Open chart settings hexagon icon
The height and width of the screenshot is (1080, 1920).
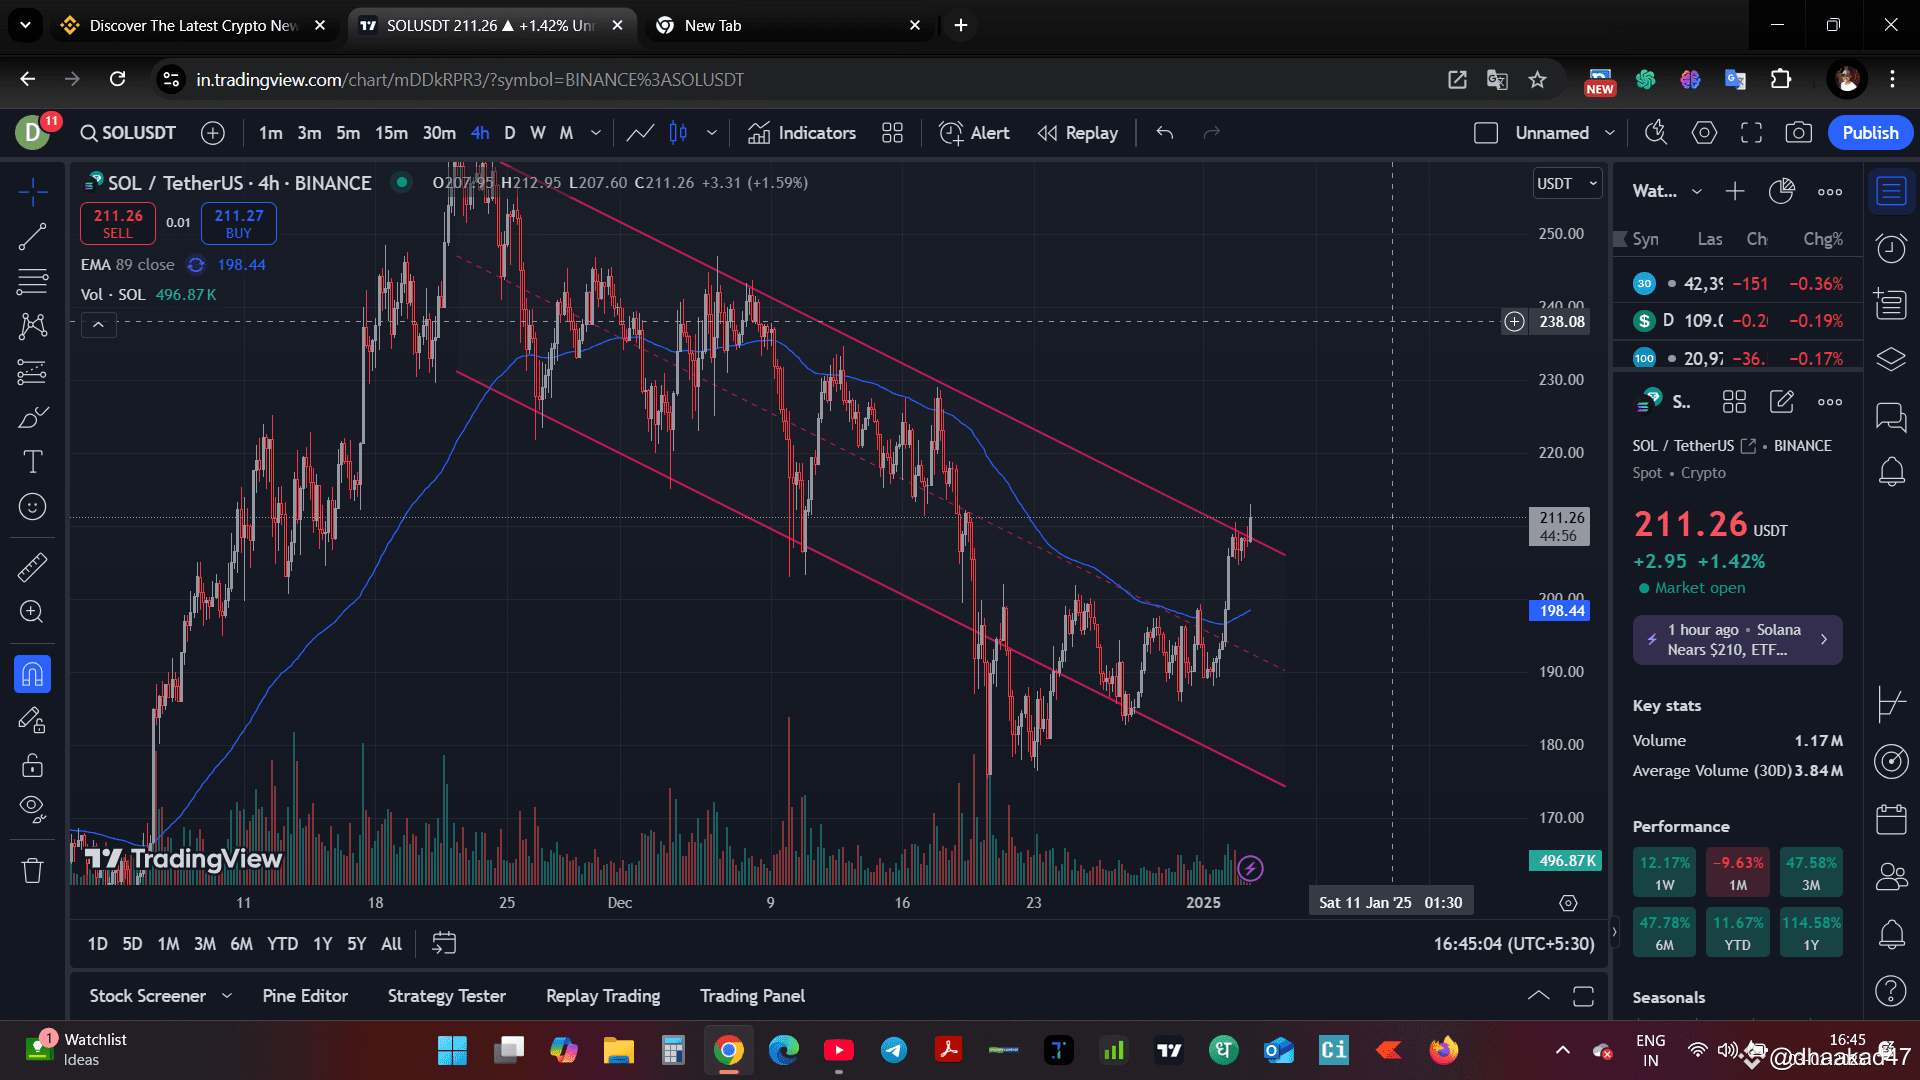pyautogui.click(x=1705, y=133)
